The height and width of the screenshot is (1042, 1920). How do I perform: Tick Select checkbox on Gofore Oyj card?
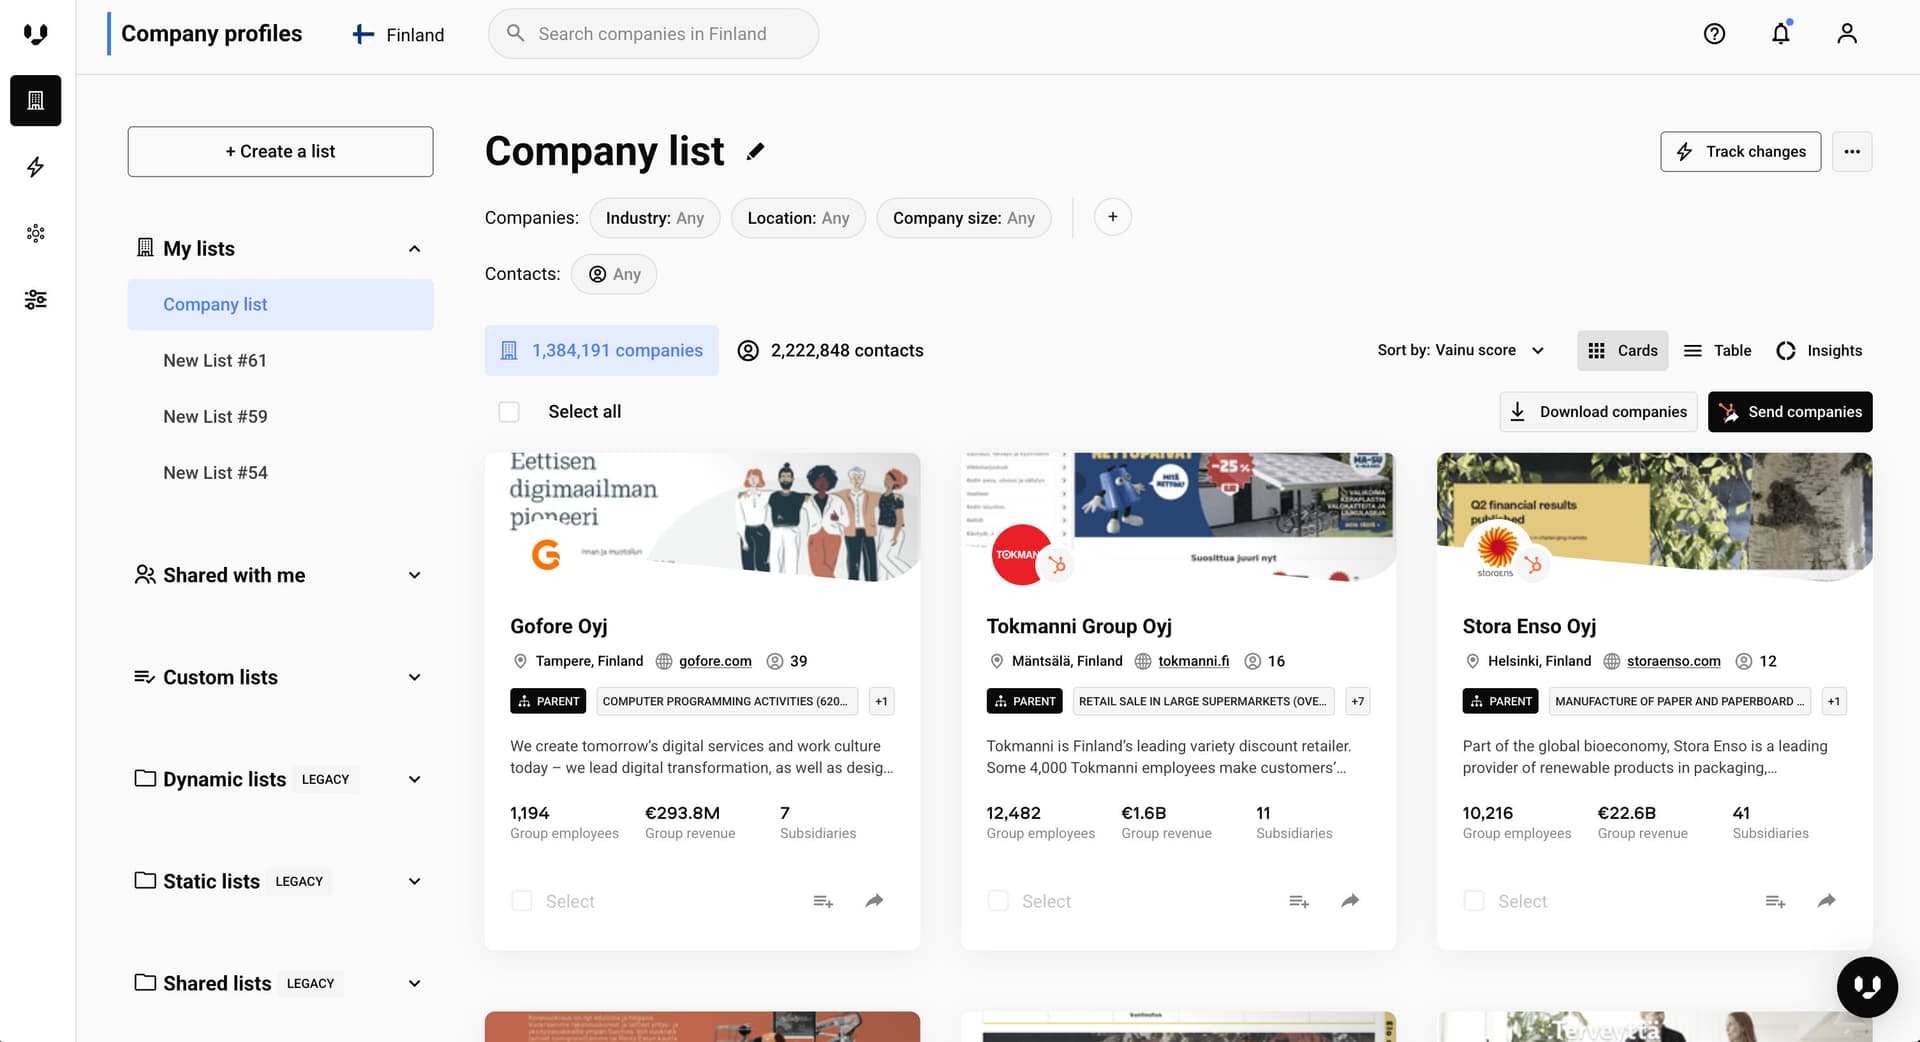click(x=521, y=901)
